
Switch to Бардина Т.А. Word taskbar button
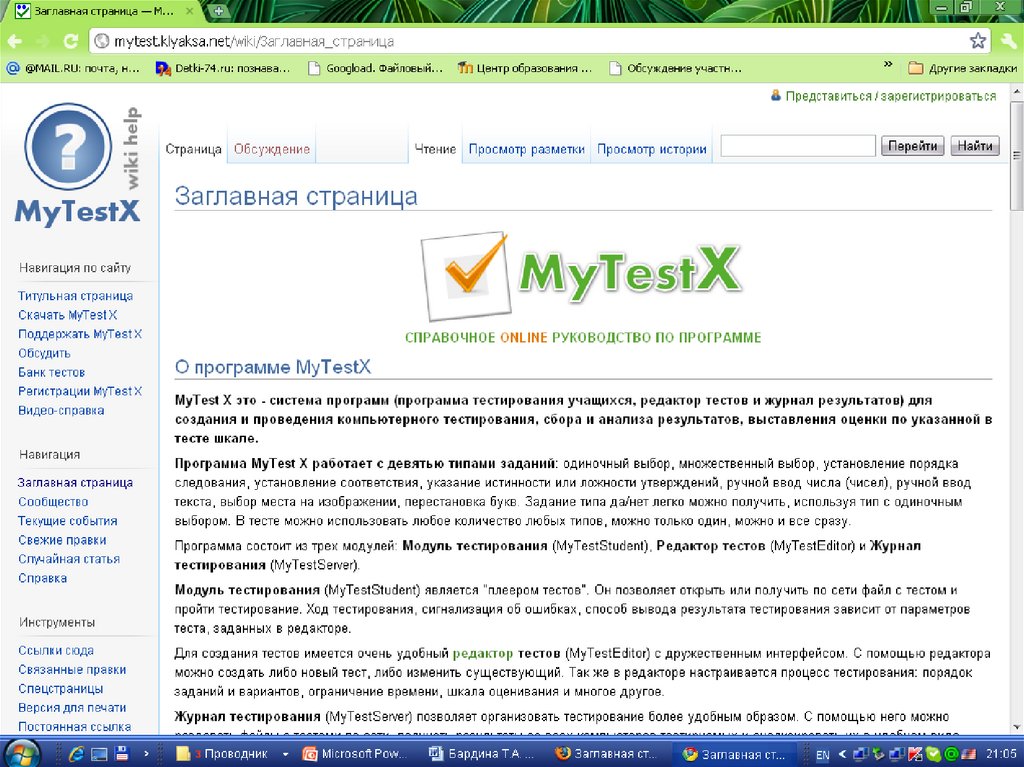[481, 754]
